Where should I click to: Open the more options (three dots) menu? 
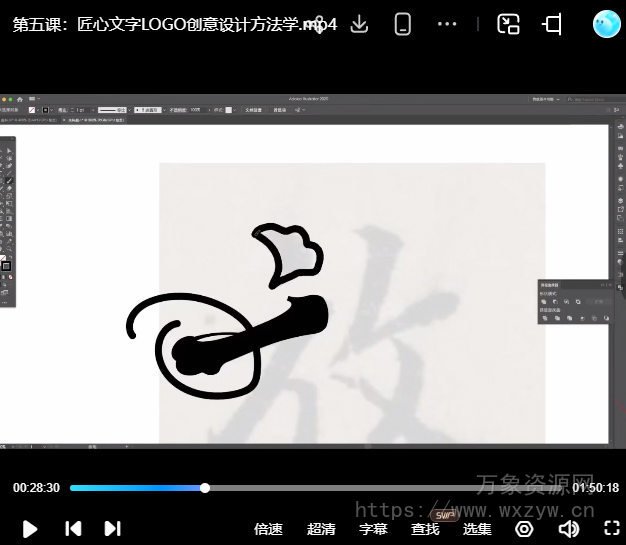pyautogui.click(x=447, y=25)
